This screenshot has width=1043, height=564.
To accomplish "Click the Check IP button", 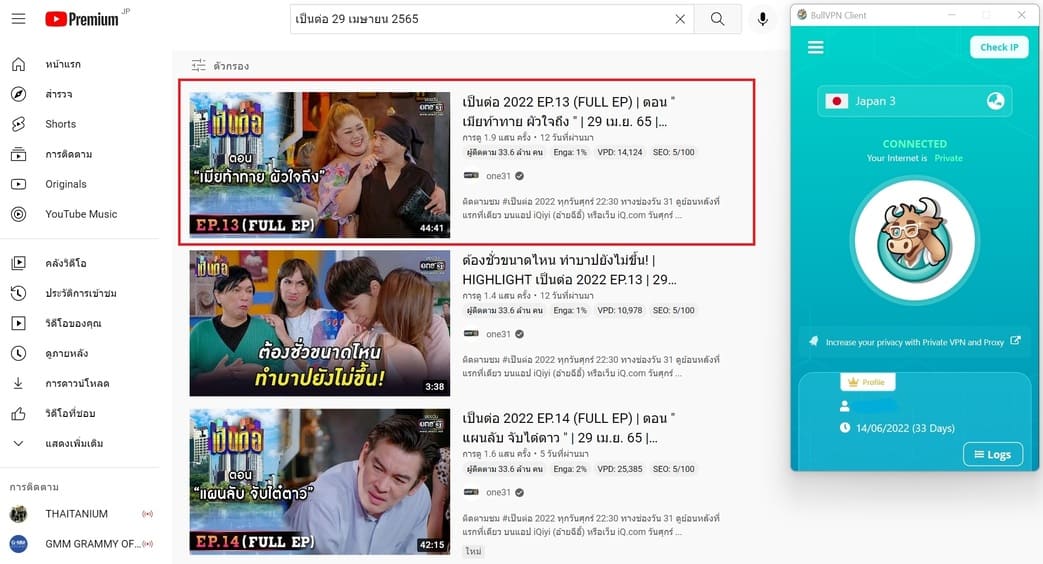I will click(999, 47).
